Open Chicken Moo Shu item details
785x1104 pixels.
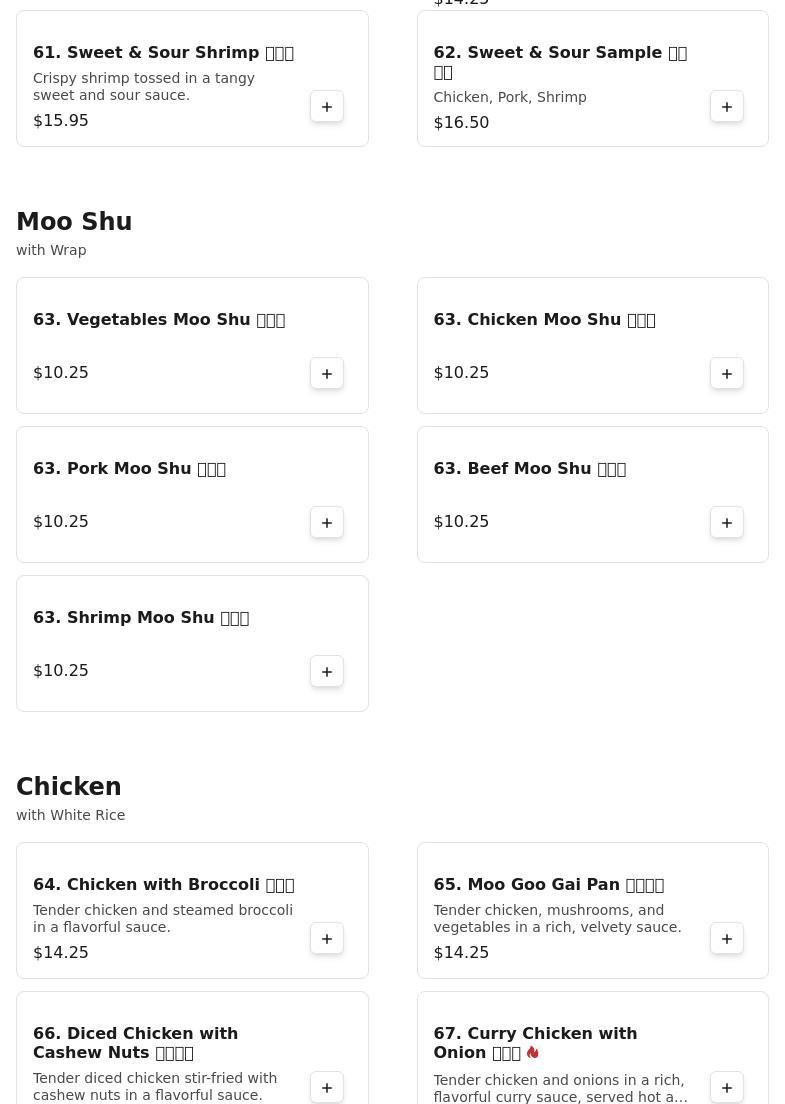point(544,320)
